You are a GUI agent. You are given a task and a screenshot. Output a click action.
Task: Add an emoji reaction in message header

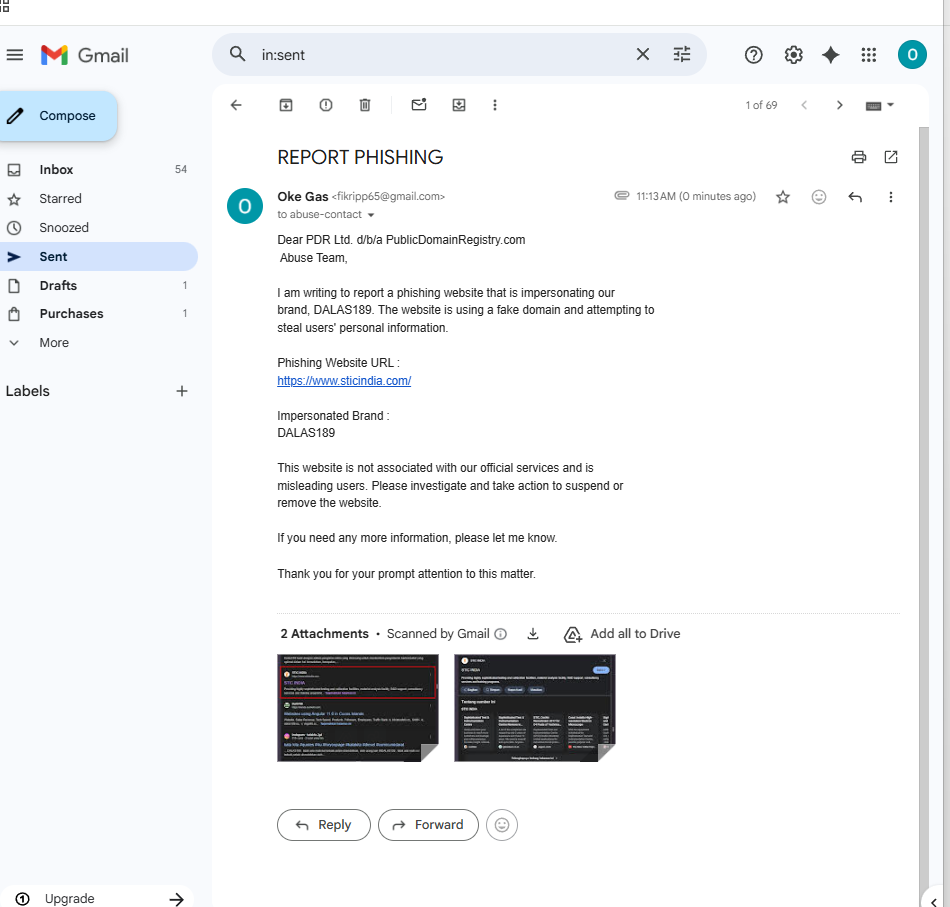(x=819, y=197)
